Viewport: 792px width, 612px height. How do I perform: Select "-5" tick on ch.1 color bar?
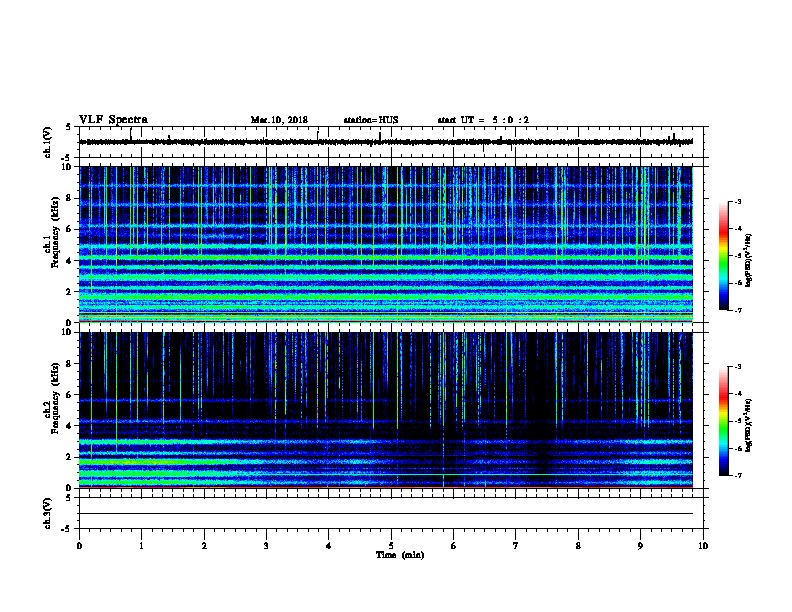737,256
